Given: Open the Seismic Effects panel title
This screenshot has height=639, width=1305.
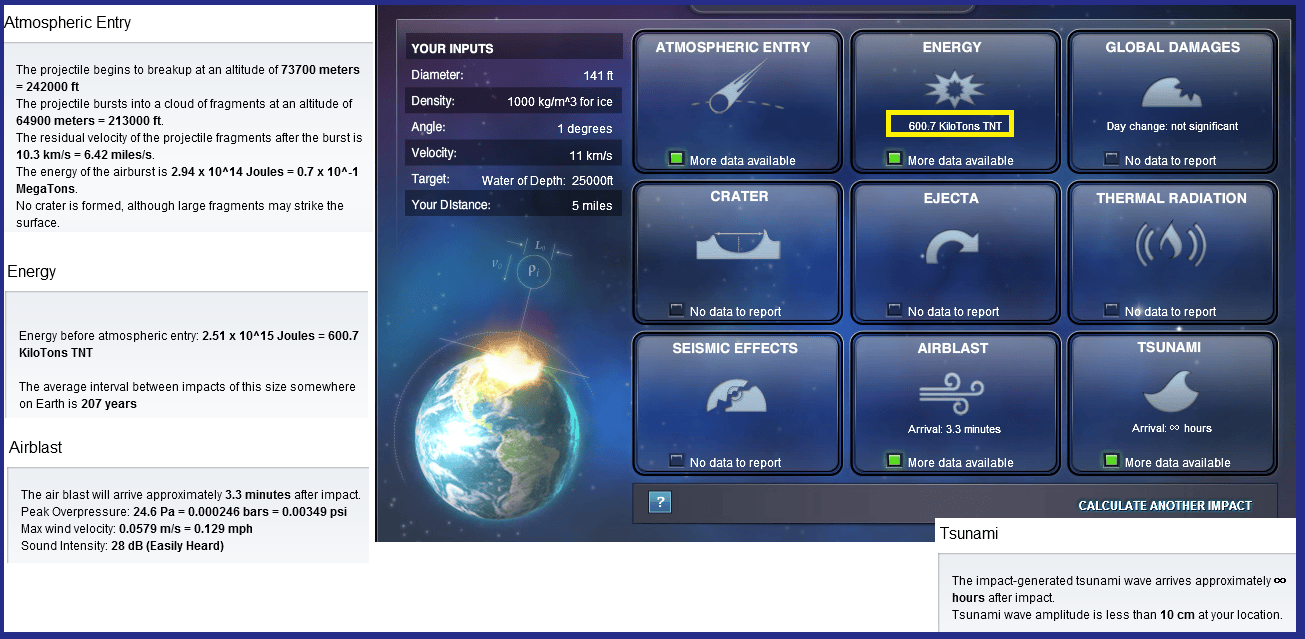Looking at the screenshot, I should pos(735,348).
